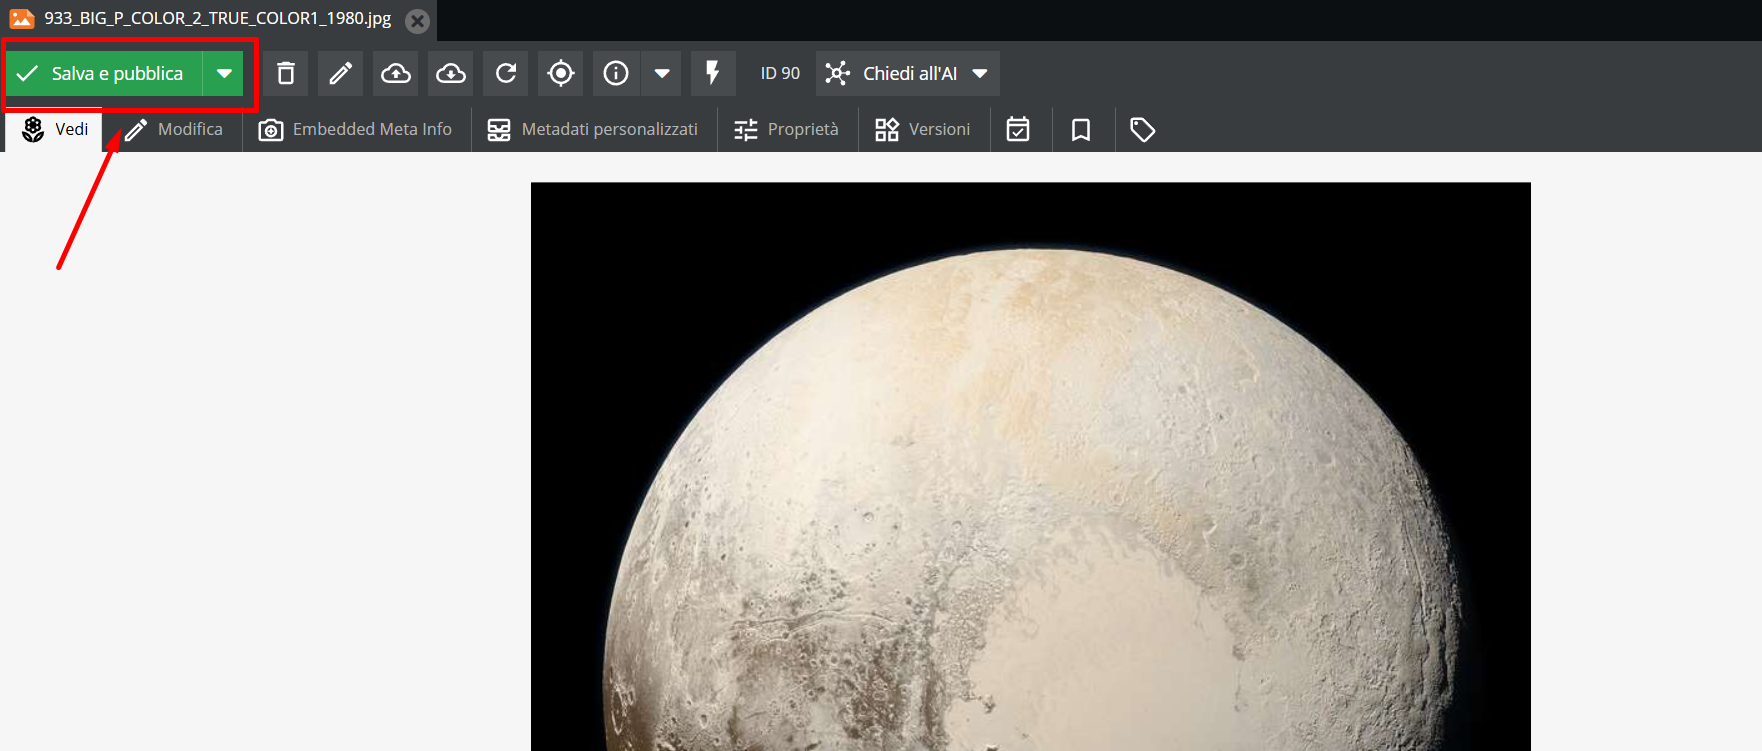
Task: Close the 933_BIG_P_COLOR_2_TRUE_COLOR1_1980.jpg tab
Action: [418, 20]
